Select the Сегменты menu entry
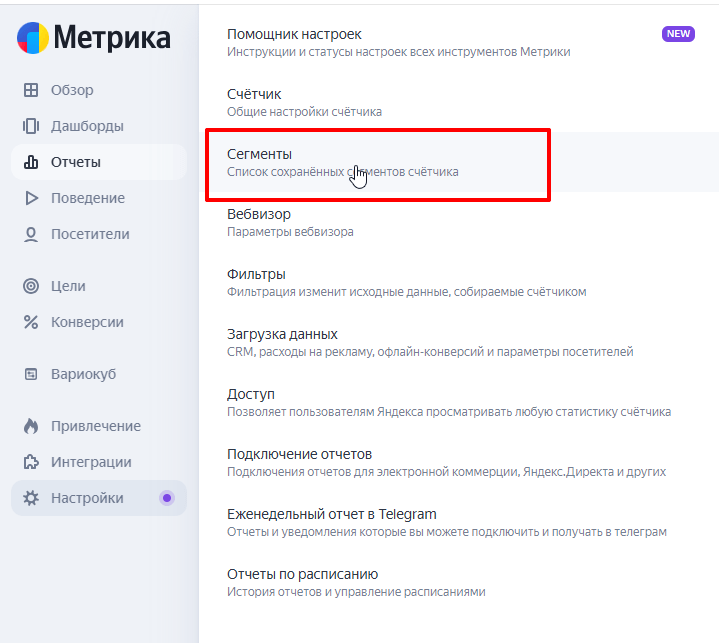The image size is (719, 643). point(260,154)
